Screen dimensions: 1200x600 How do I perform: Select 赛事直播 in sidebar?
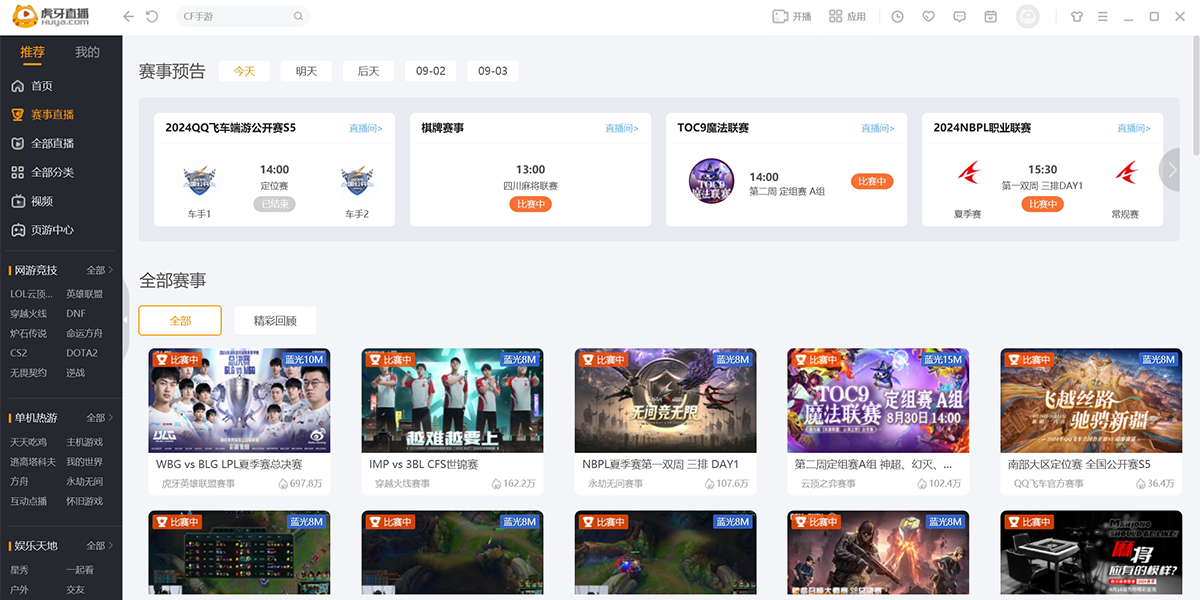[x=42, y=114]
